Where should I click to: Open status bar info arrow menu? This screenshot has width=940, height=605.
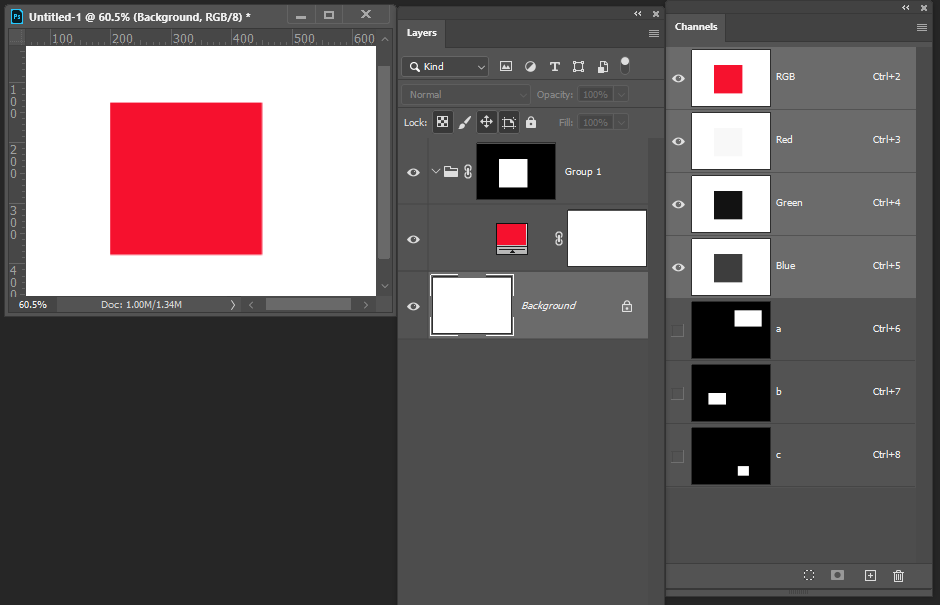(233, 305)
